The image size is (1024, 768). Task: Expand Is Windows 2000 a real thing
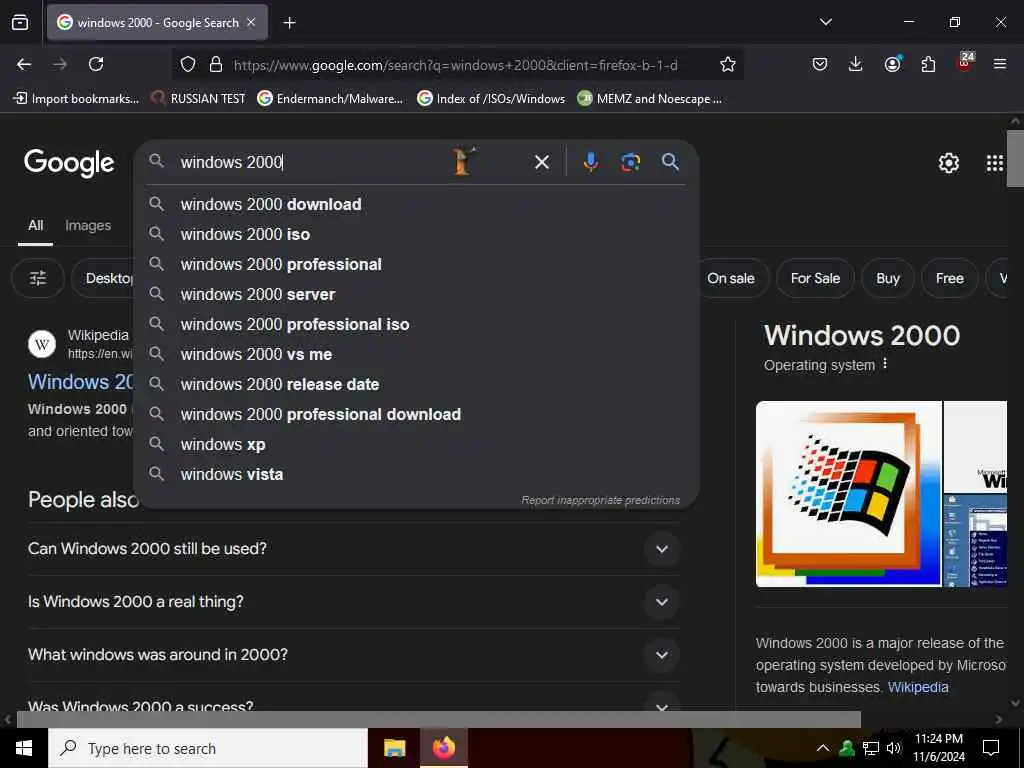click(x=353, y=601)
